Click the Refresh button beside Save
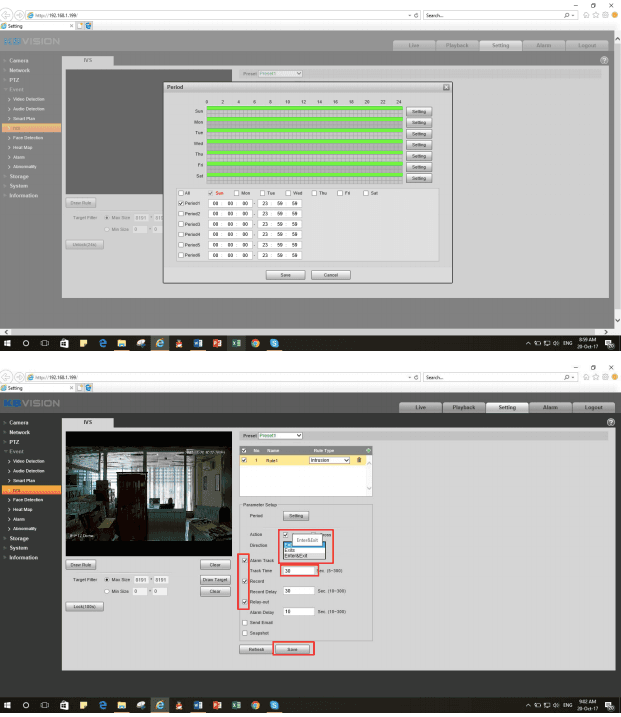621x717 pixels. tap(253, 649)
